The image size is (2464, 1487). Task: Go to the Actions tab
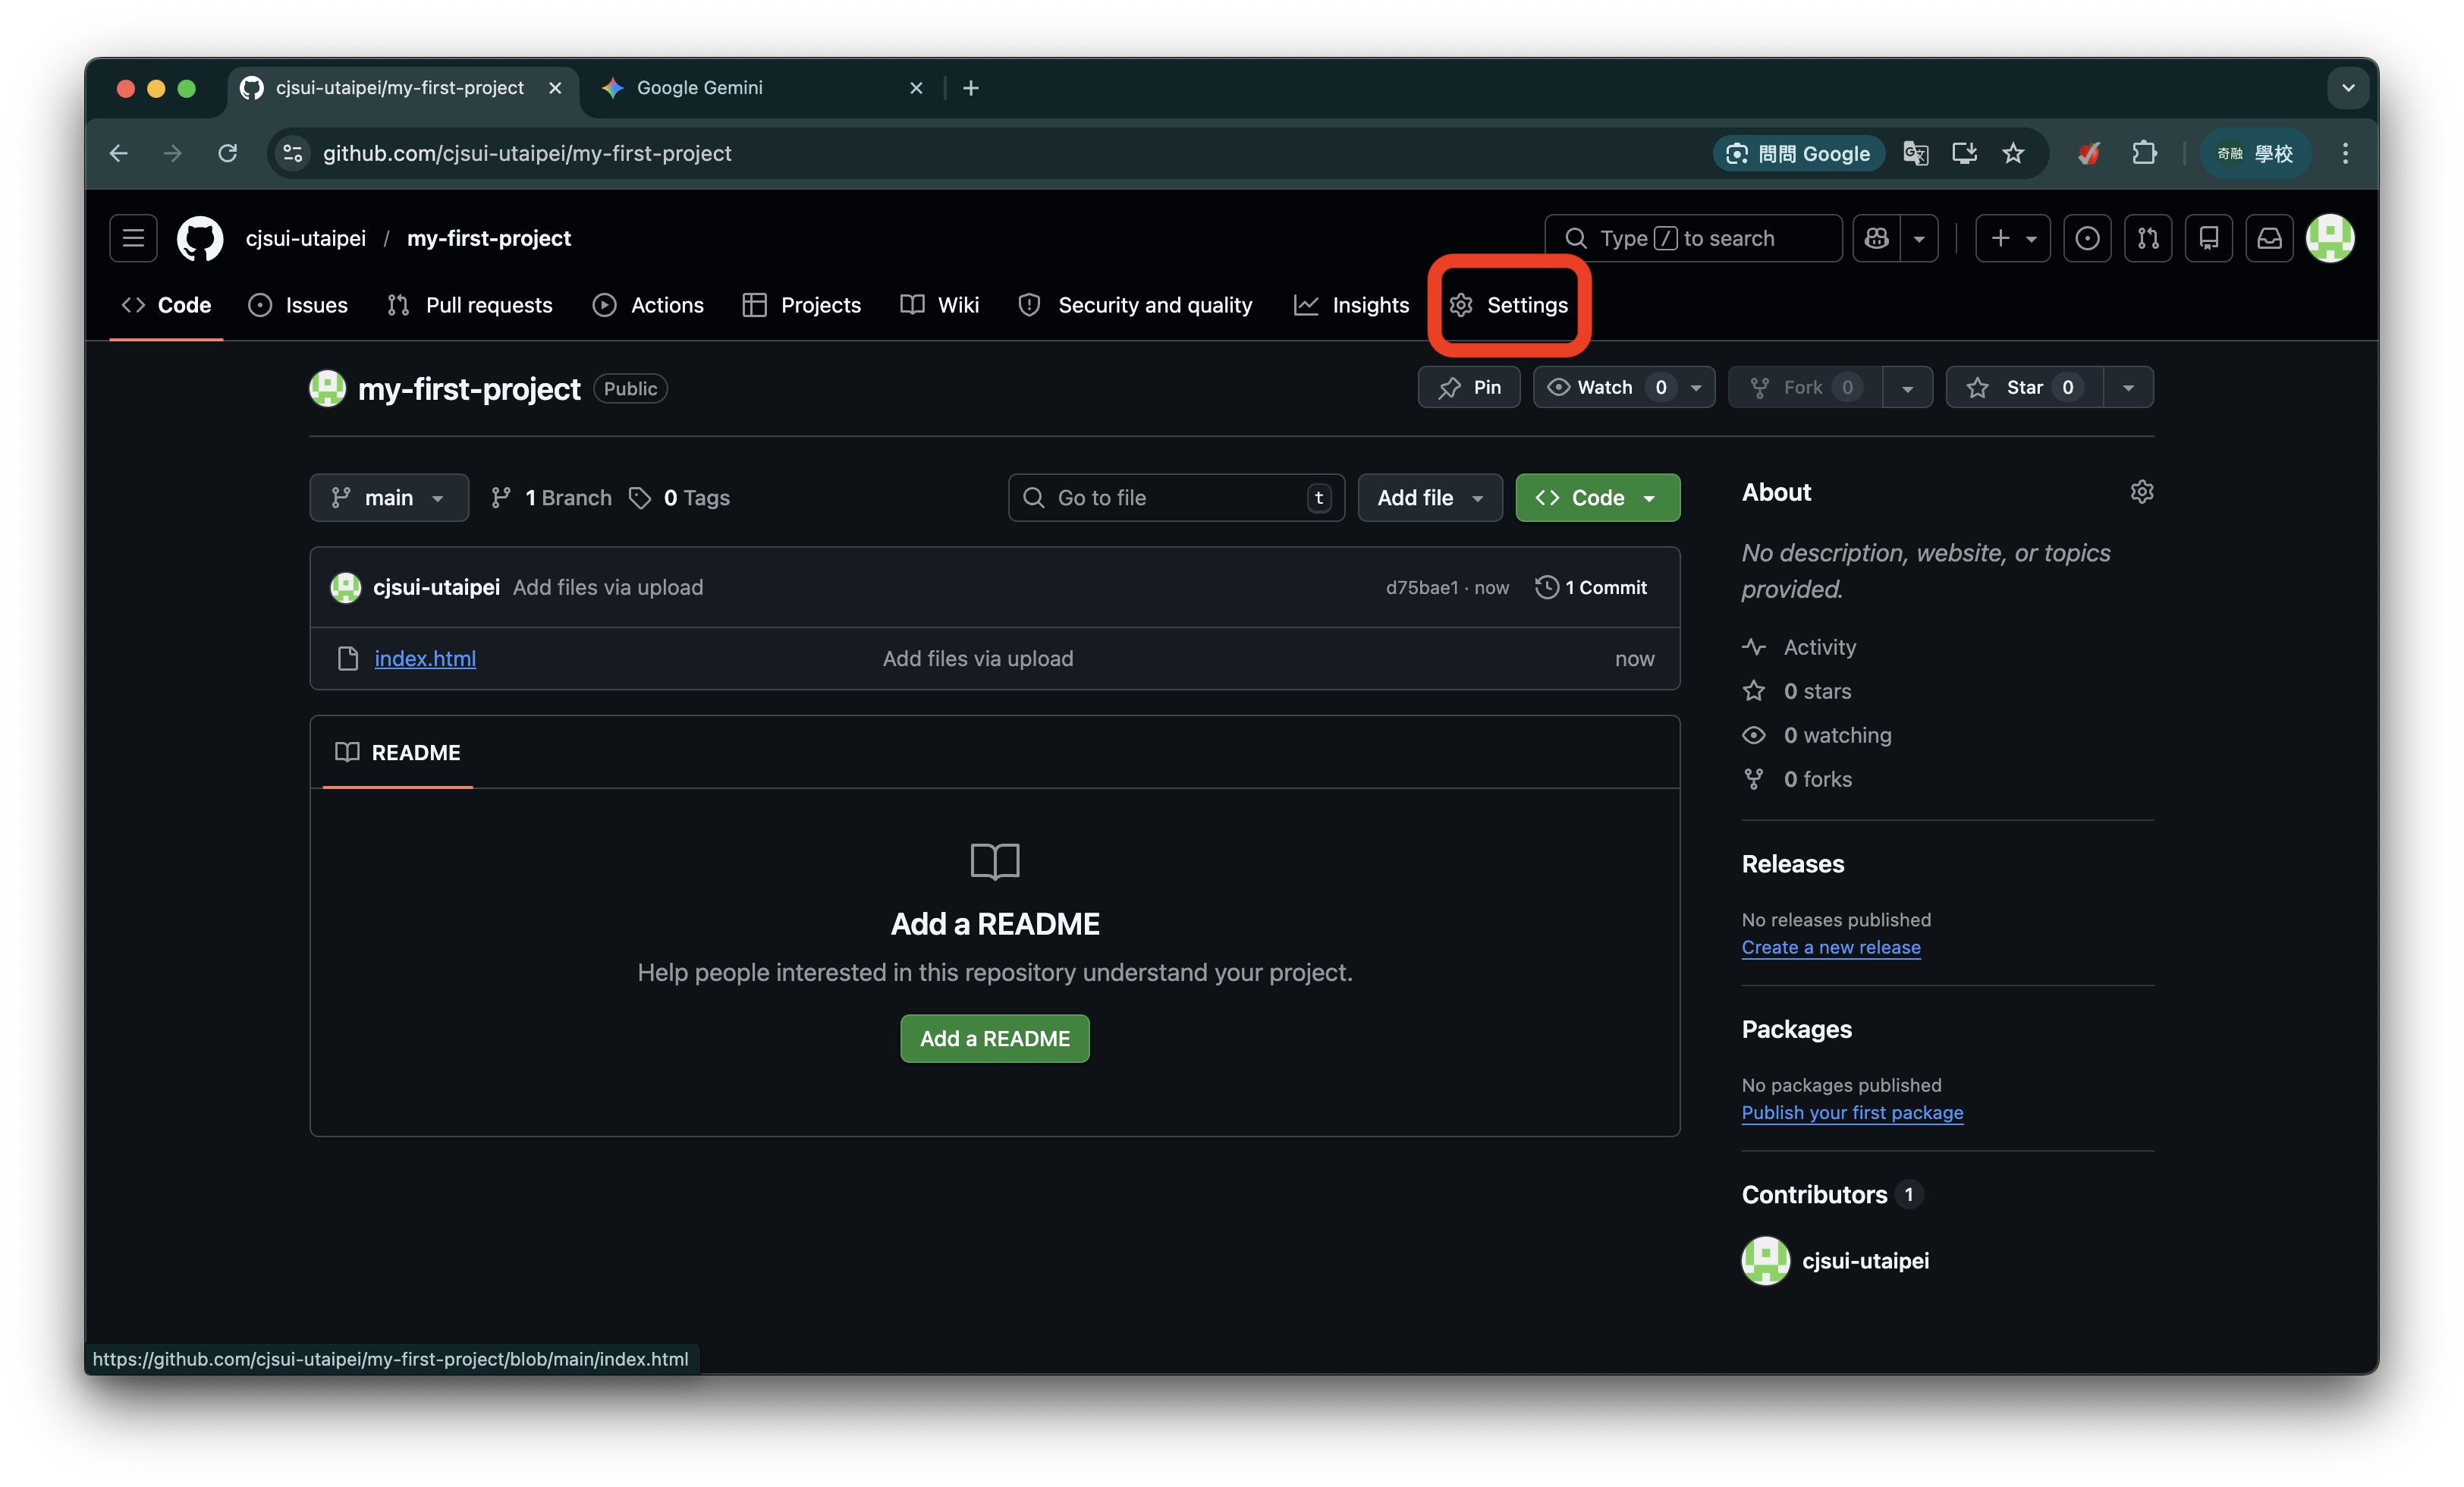click(648, 305)
